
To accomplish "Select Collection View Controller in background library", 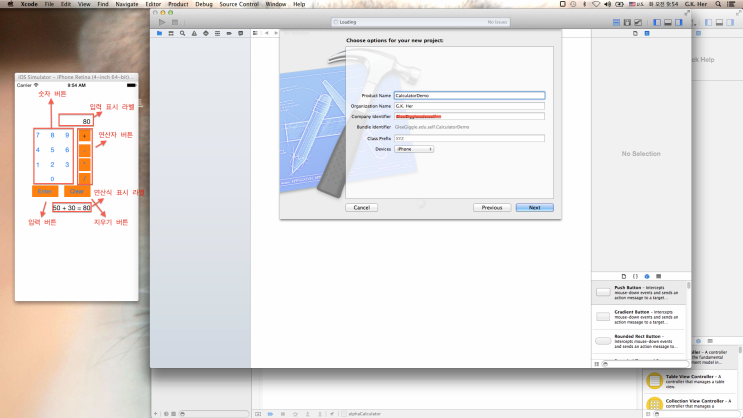I will tap(690, 403).
